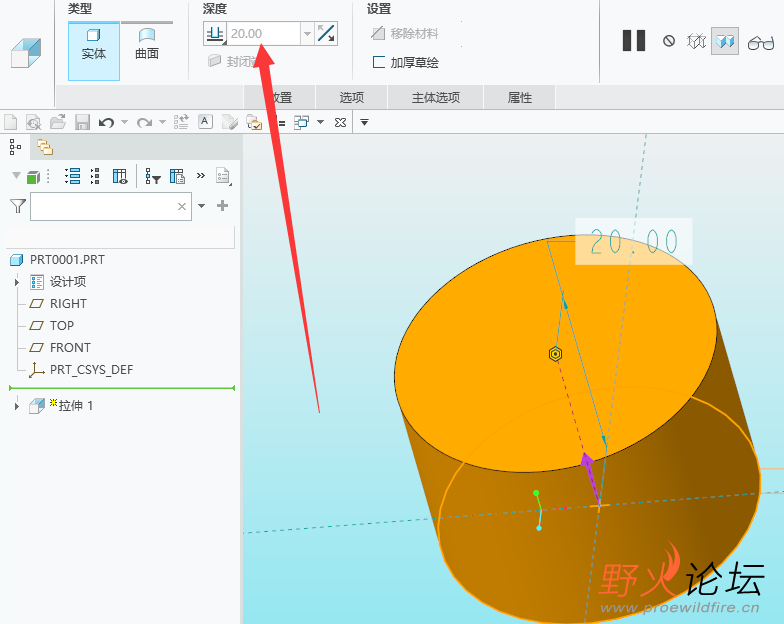Screen dimensions: 784x624
Task: Click the 属性 tab
Action: point(520,98)
